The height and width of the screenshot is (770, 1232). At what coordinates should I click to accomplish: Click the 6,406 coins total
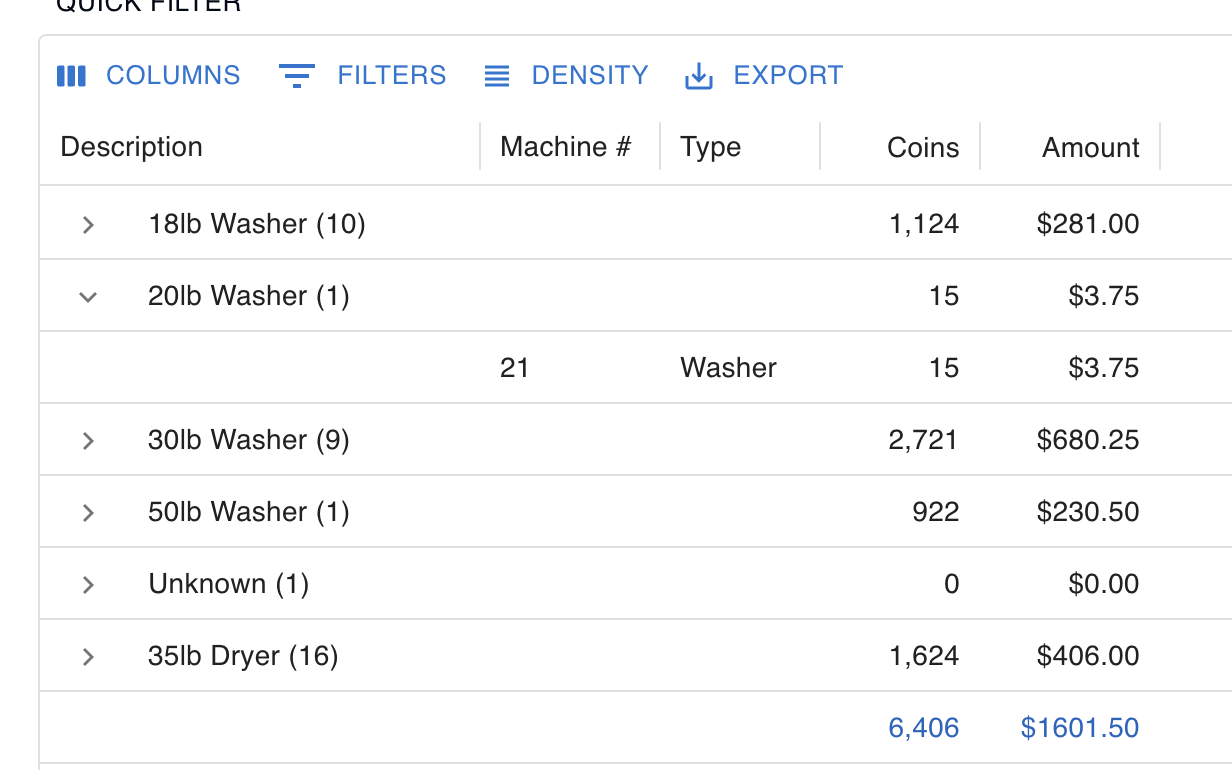(x=924, y=728)
